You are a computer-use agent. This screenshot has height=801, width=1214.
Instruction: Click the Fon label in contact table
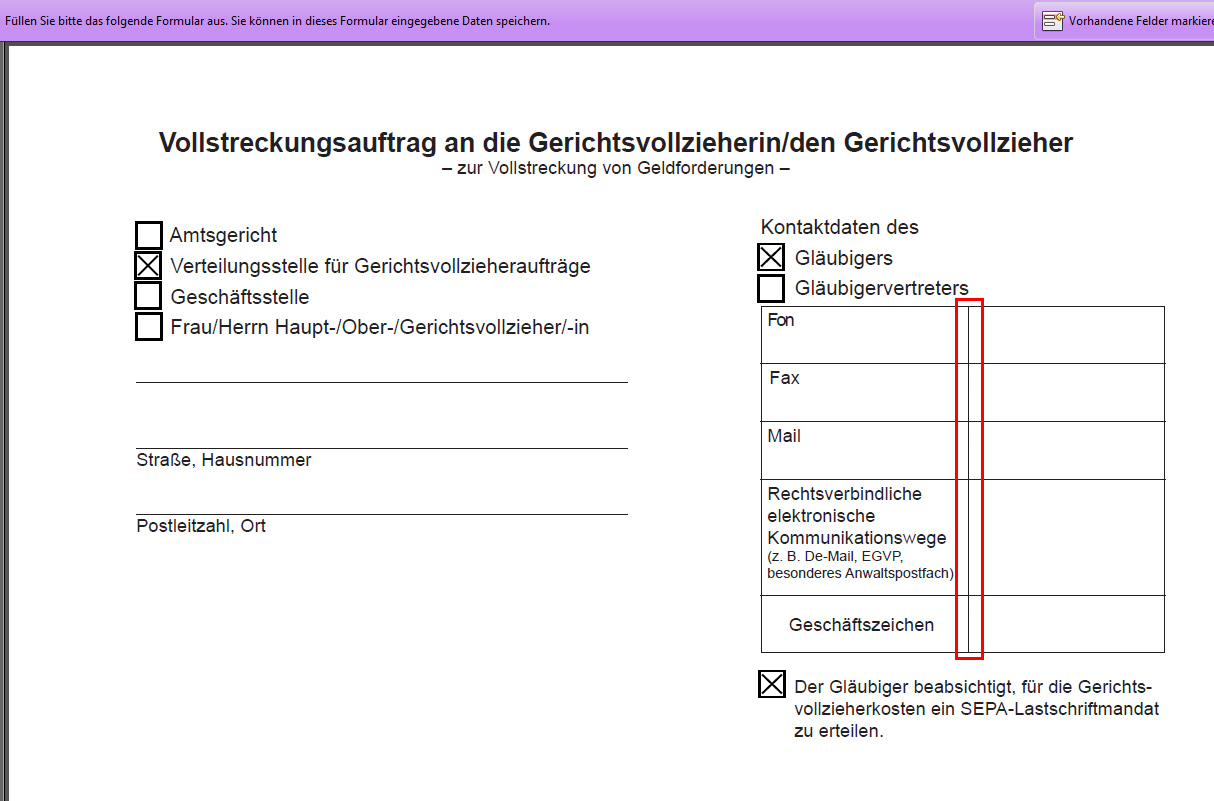click(781, 320)
